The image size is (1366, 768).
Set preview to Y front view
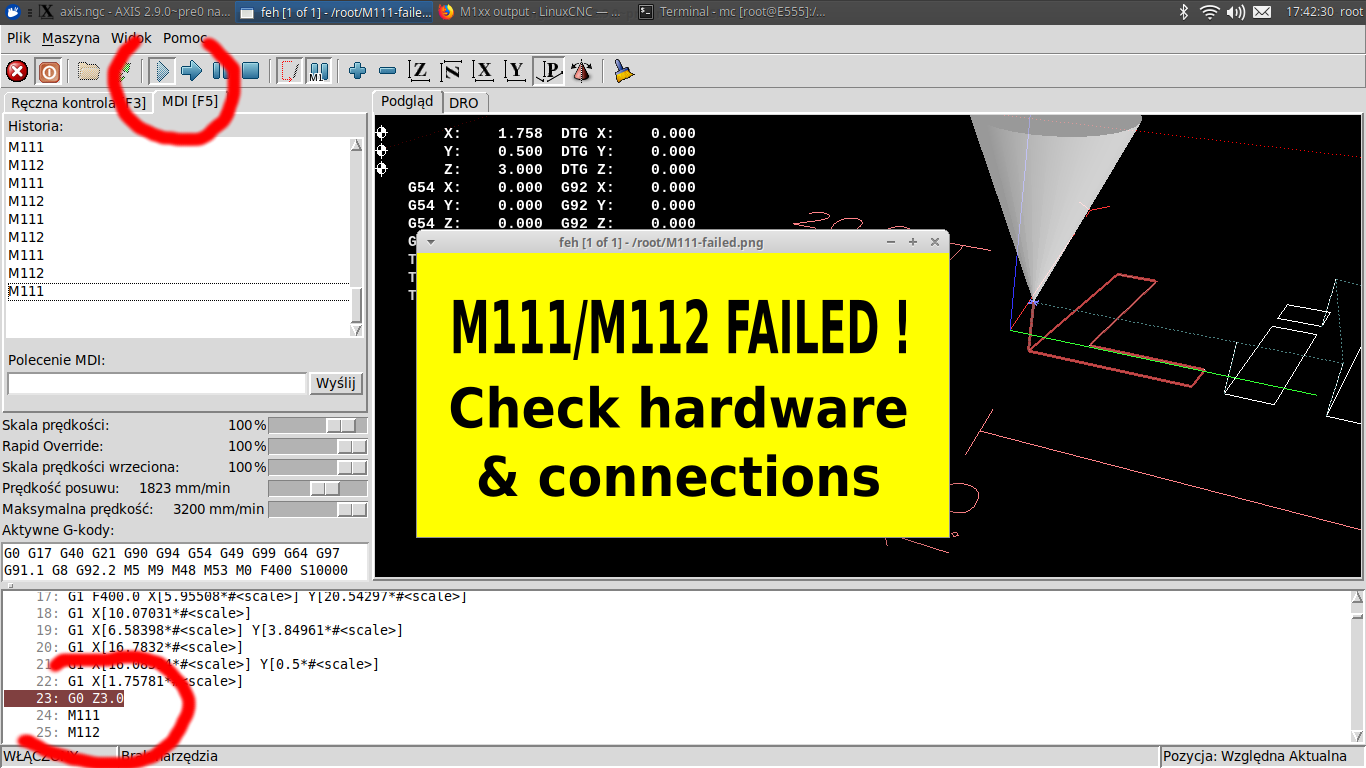point(515,71)
